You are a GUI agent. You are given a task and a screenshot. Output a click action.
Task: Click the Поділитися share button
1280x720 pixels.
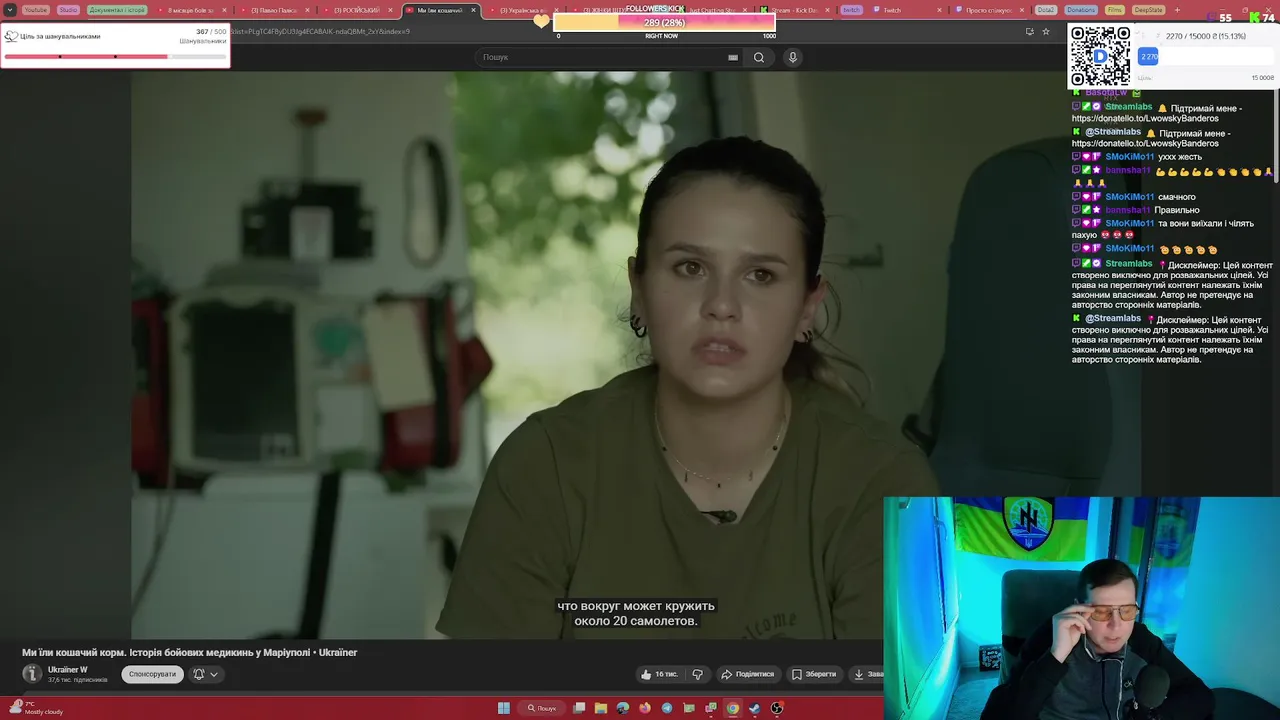point(748,674)
